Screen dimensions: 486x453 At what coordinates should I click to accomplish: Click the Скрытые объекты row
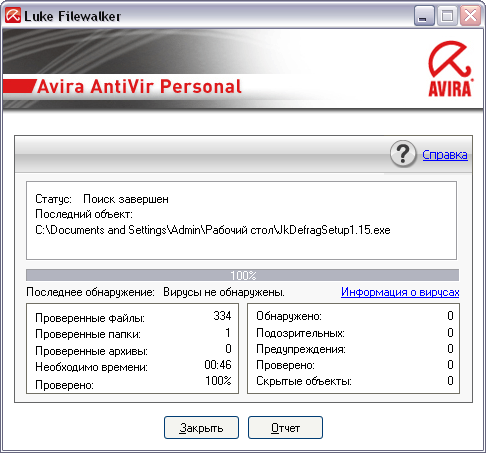(x=355, y=381)
